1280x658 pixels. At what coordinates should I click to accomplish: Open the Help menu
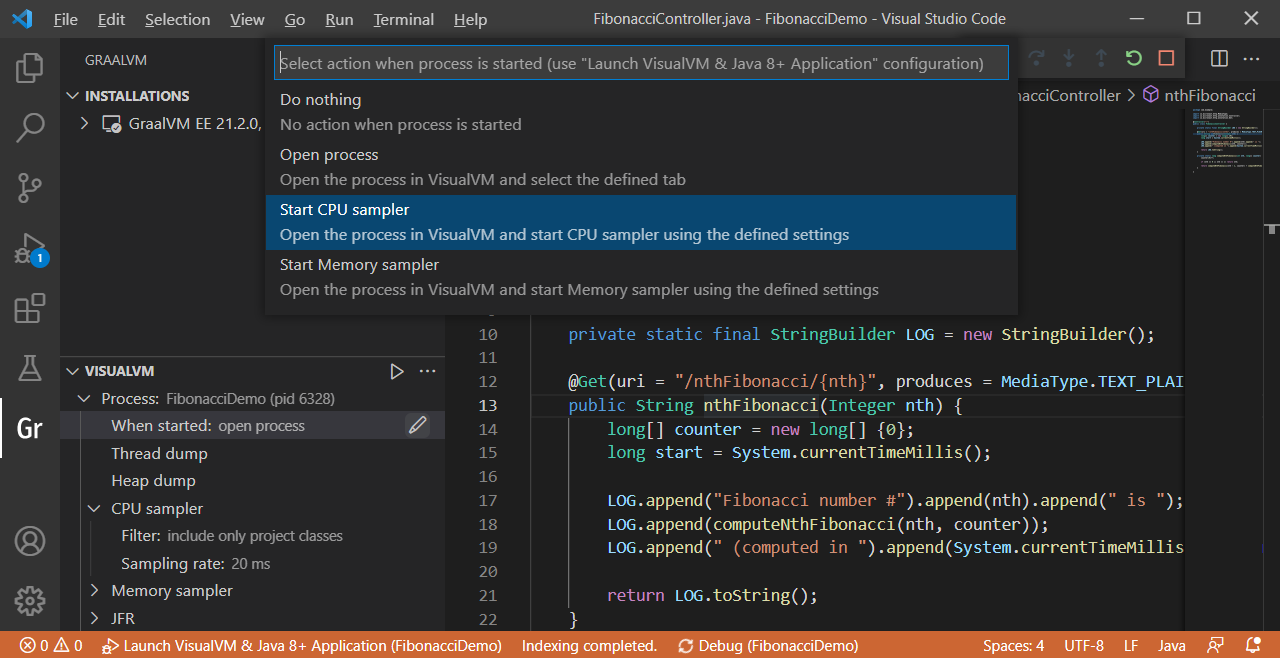point(471,19)
